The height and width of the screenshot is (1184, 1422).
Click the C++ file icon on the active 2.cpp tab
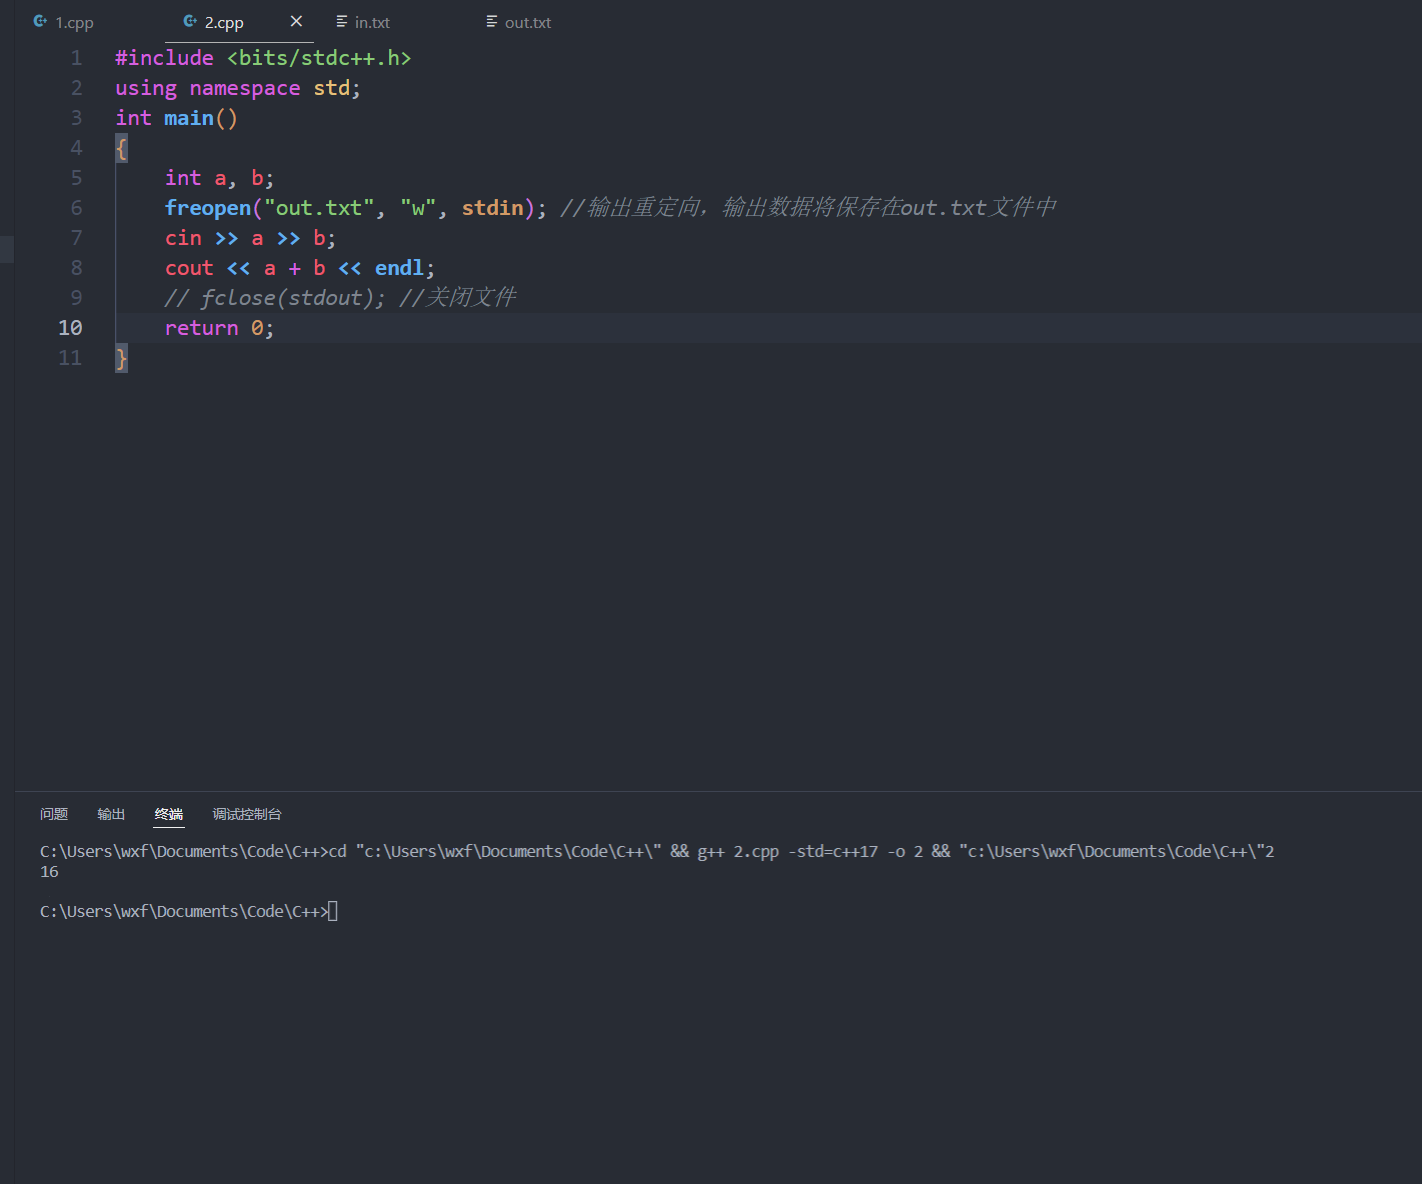pos(189,21)
